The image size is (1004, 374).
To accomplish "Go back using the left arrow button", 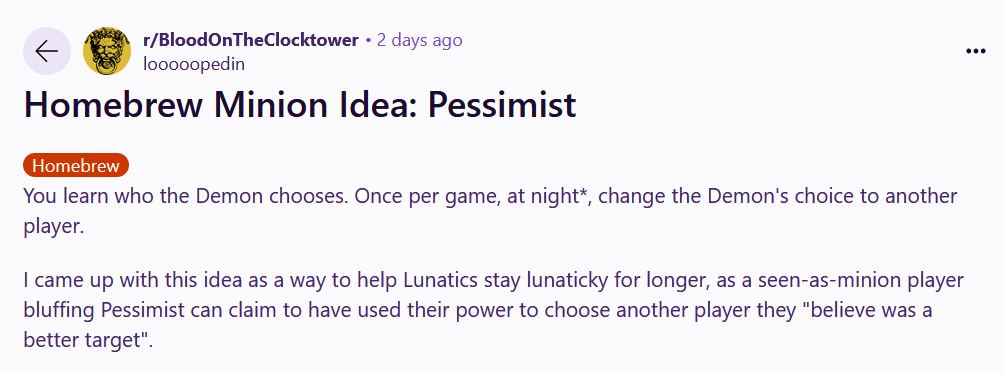I will pyautogui.click(x=47, y=51).
